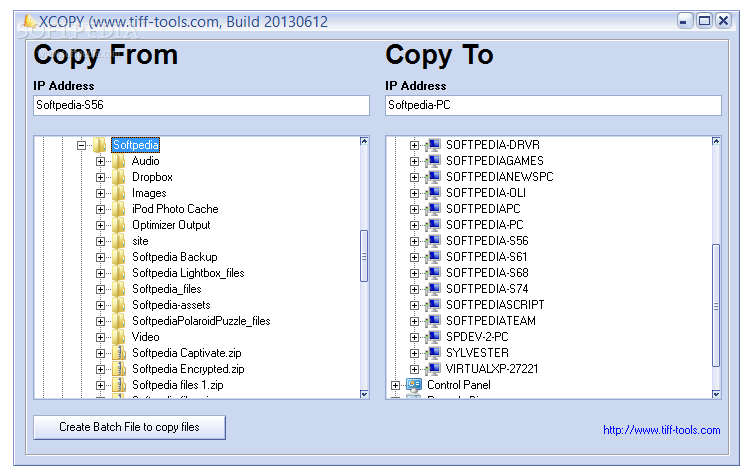The height and width of the screenshot is (466, 740).
Task: Click the Softpedia Captivate.zip archive icon
Action: [x=119, y=353]
